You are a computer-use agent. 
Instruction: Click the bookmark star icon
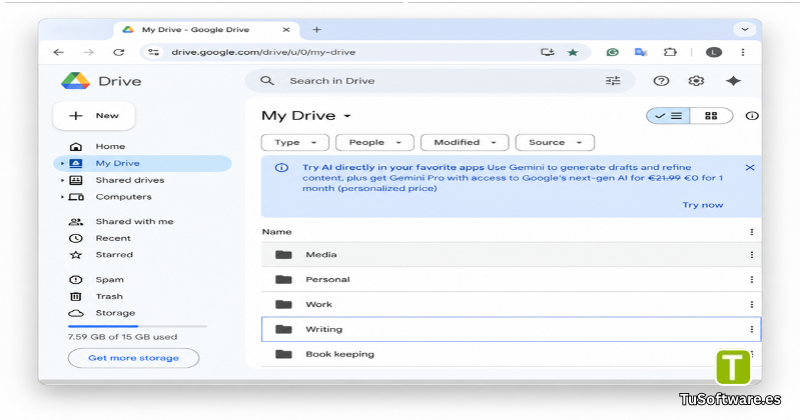pos(572,52)
